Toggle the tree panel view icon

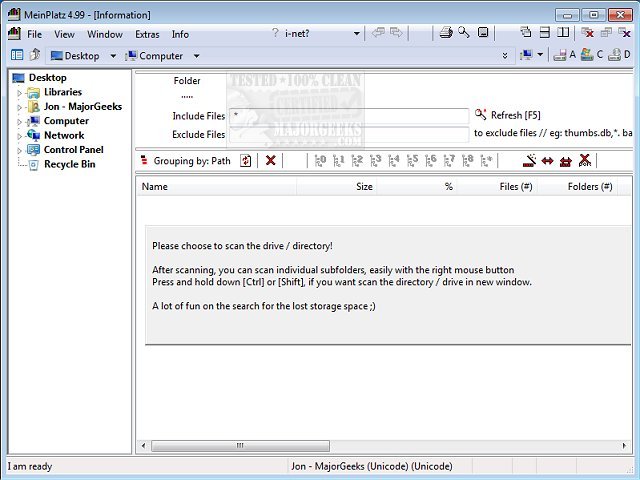pos(17,55)
